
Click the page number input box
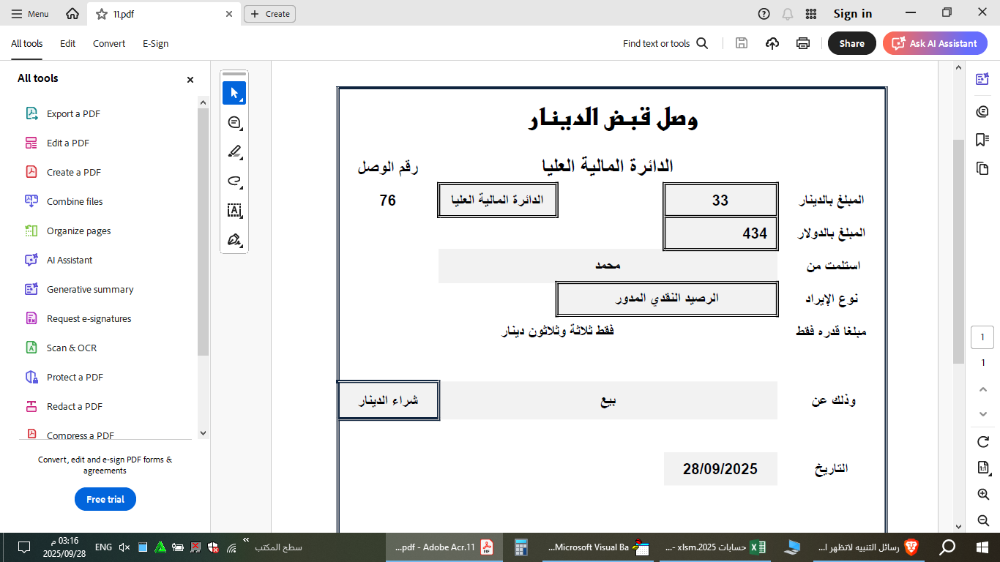click(983, 338)
